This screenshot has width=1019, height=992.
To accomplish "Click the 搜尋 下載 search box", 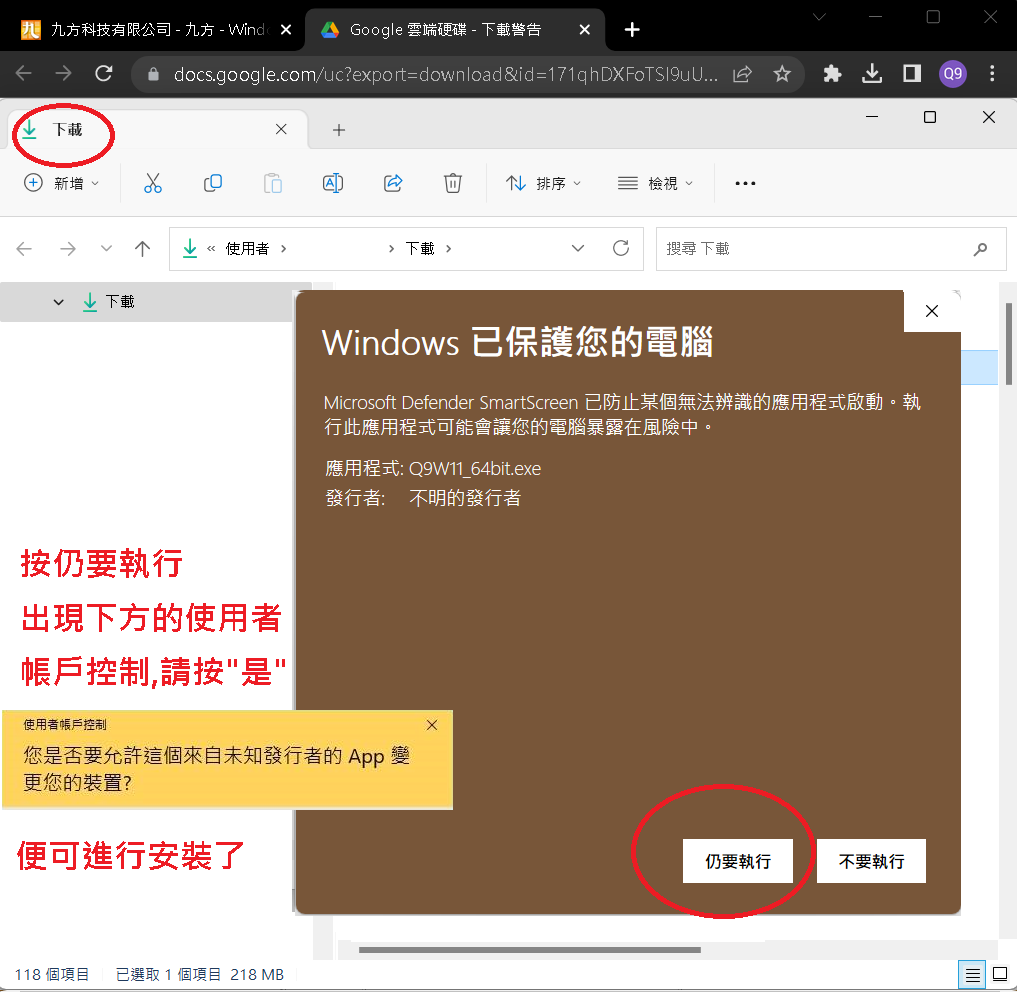I will pyautogui.click(x=831, y=248).
